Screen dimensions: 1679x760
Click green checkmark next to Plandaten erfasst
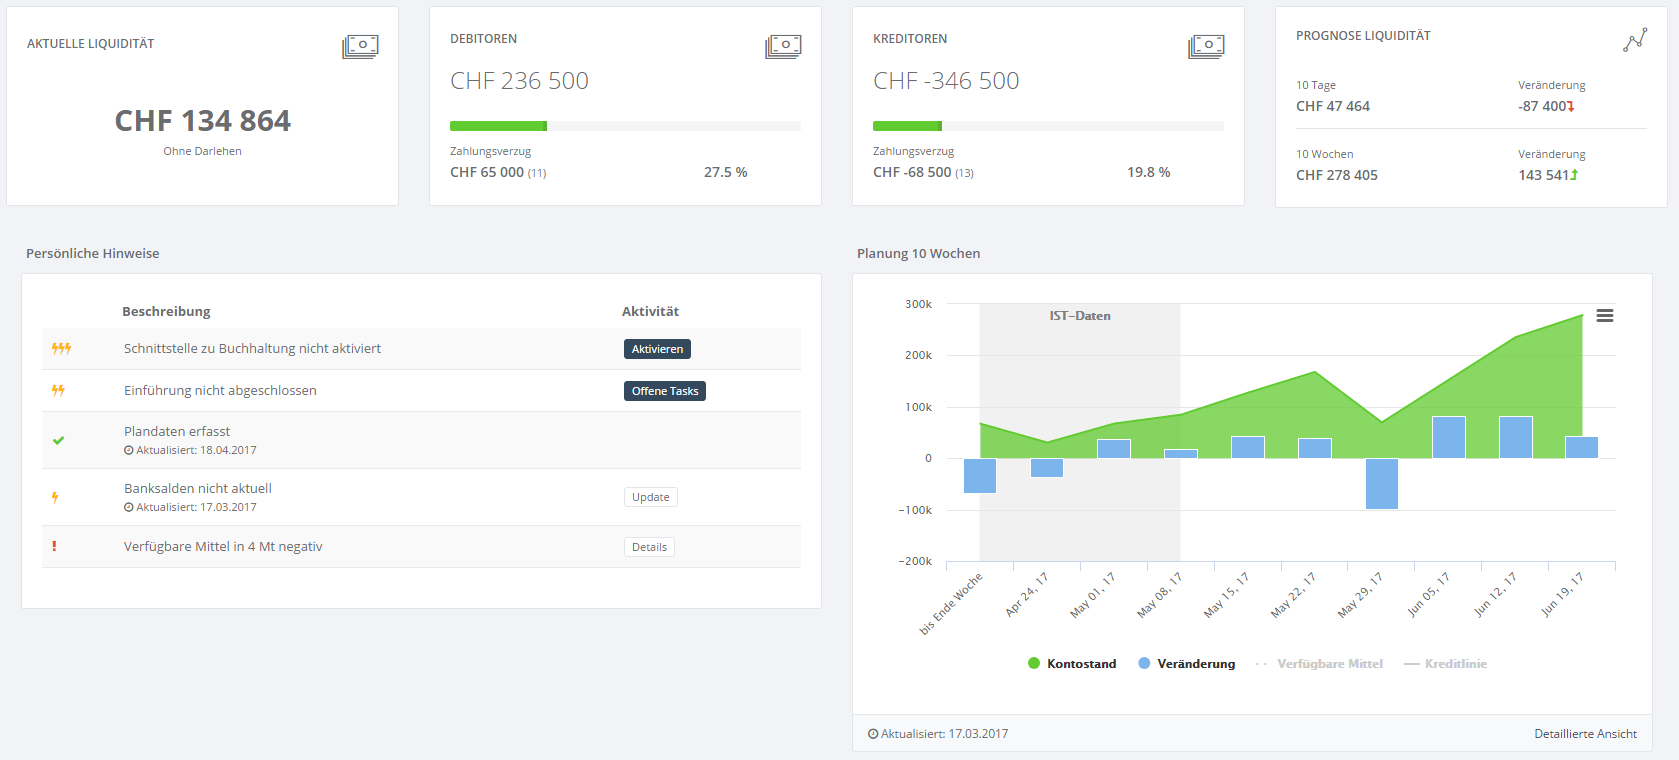(x=58, y=440)
